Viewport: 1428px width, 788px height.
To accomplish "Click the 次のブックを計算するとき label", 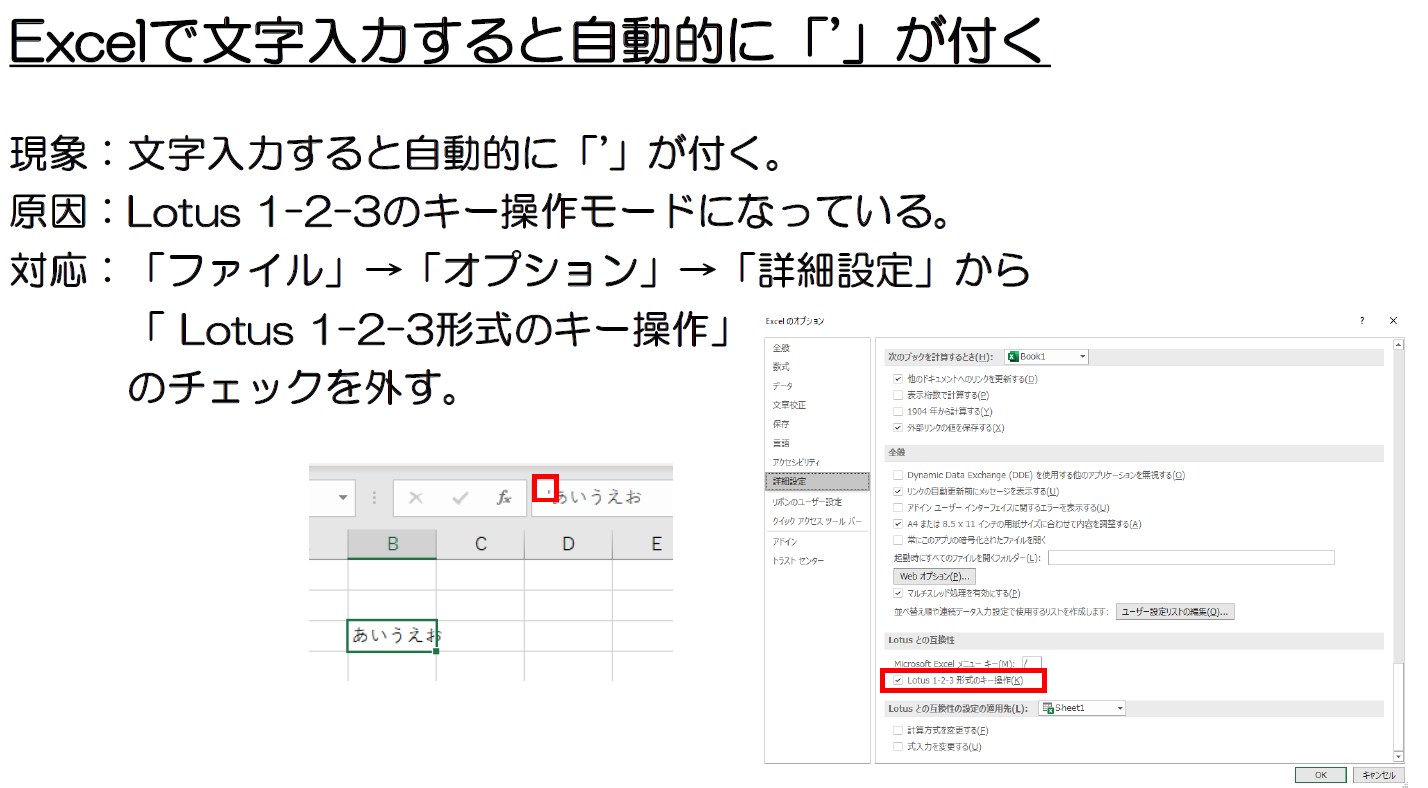I will [941, 357].
